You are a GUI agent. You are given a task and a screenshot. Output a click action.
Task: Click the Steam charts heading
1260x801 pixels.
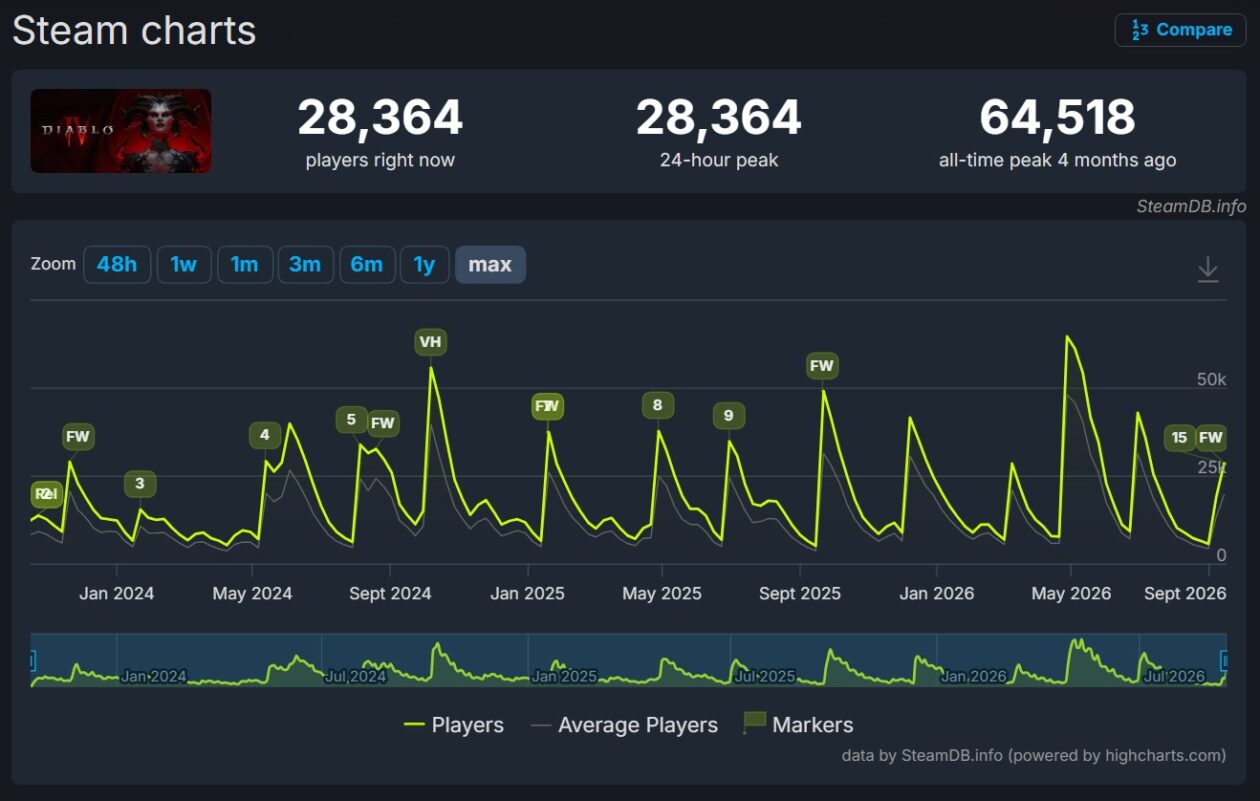click(x=134, y=30)
